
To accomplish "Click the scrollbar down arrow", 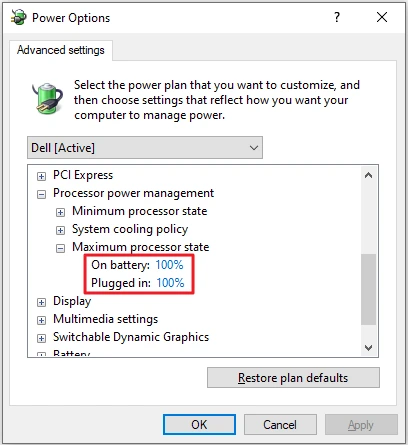I will [368, 348].
